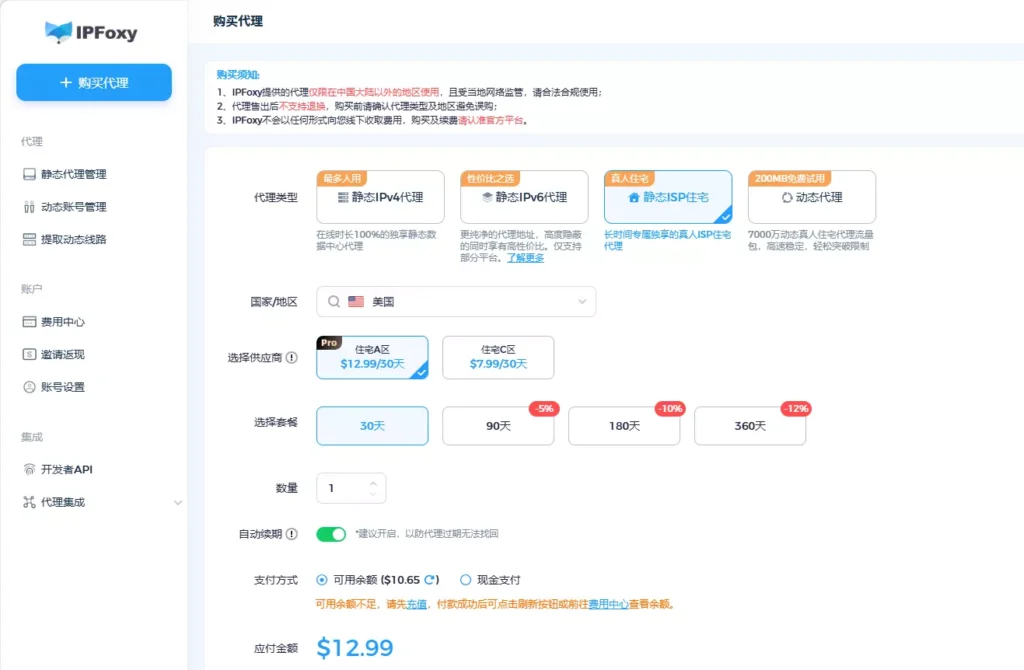The width and height of the screenshot is (1024, 670).
Task: Select 现金支付 payment radio button
Action: (466, 580)
